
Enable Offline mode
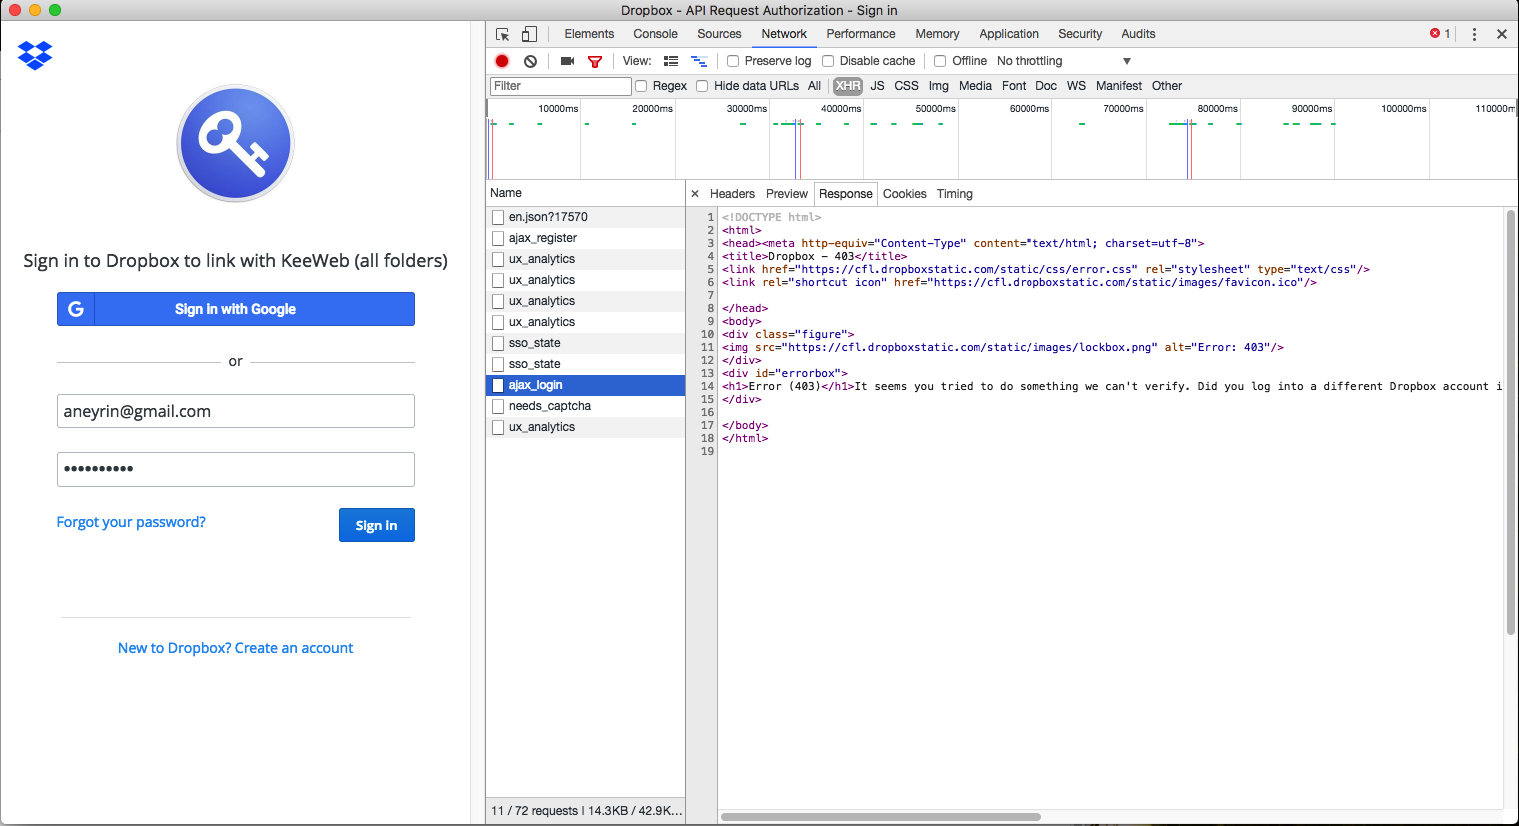point(940,61)
